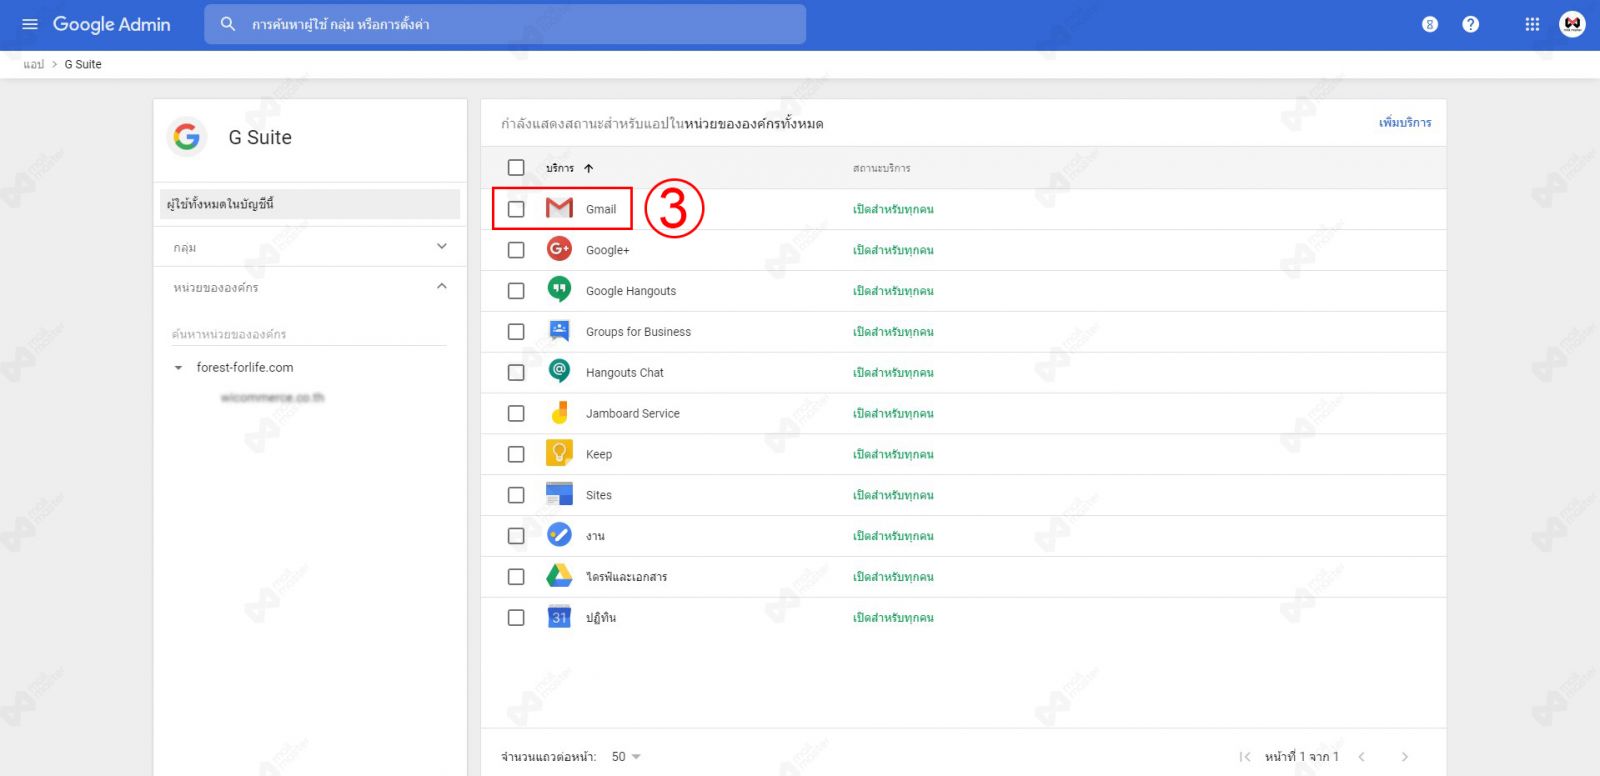Viewport: 1600px width, 776px height.
Task: Focus the organizational unit search field
Action: pyautogui.click(x=309, y=334)
